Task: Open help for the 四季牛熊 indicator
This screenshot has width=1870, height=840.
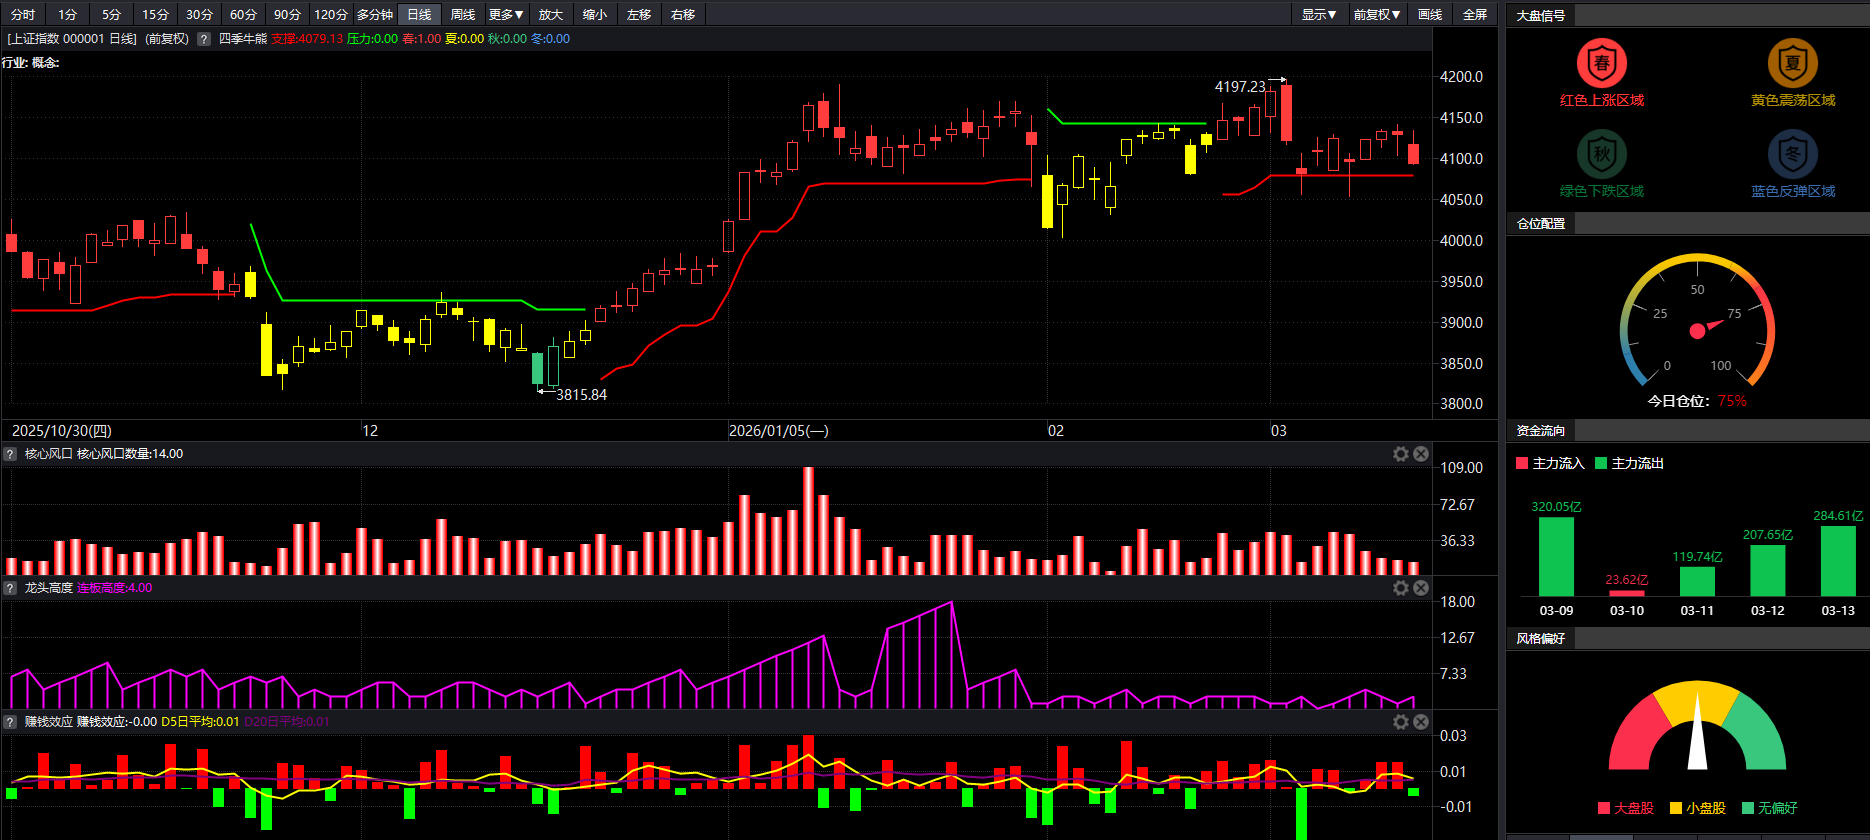Action: [x=204, y=39]
